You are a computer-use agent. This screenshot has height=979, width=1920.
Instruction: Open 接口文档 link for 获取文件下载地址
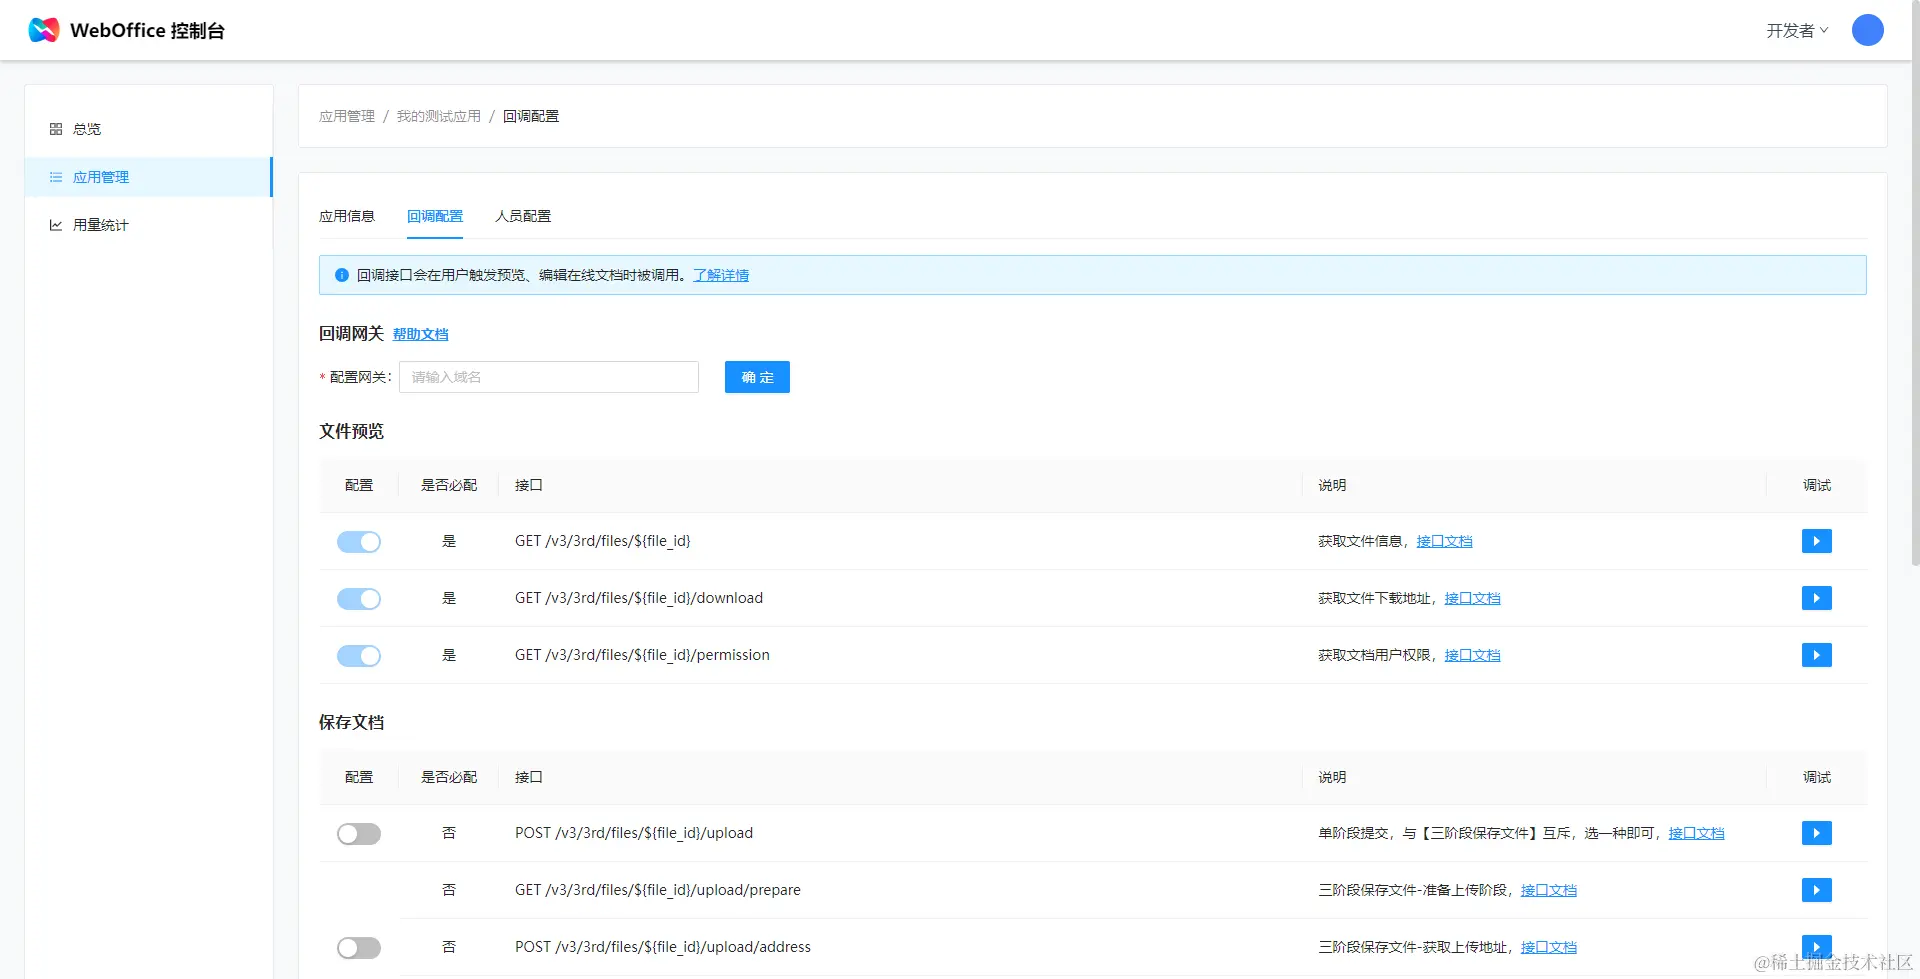point(1472,598)
